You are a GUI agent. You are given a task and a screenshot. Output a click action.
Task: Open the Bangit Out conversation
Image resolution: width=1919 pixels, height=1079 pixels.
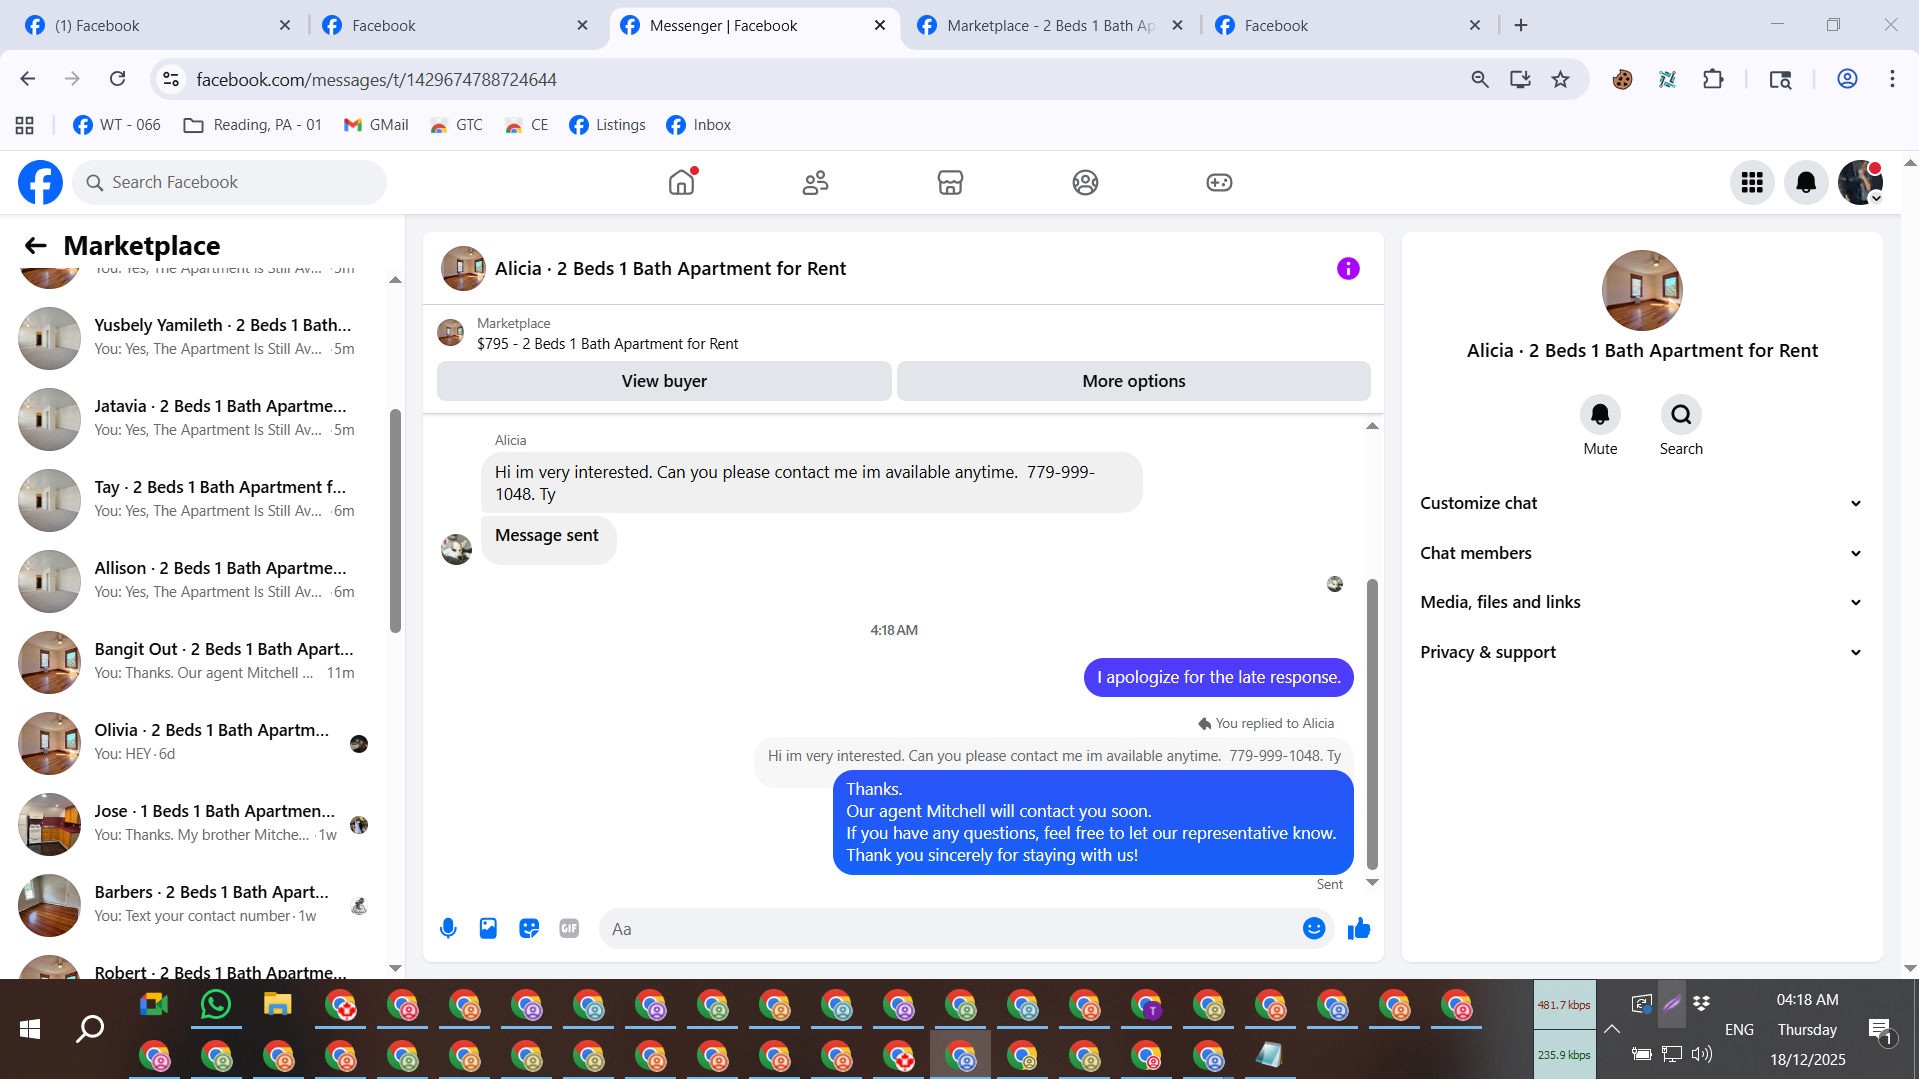(196, 662)
